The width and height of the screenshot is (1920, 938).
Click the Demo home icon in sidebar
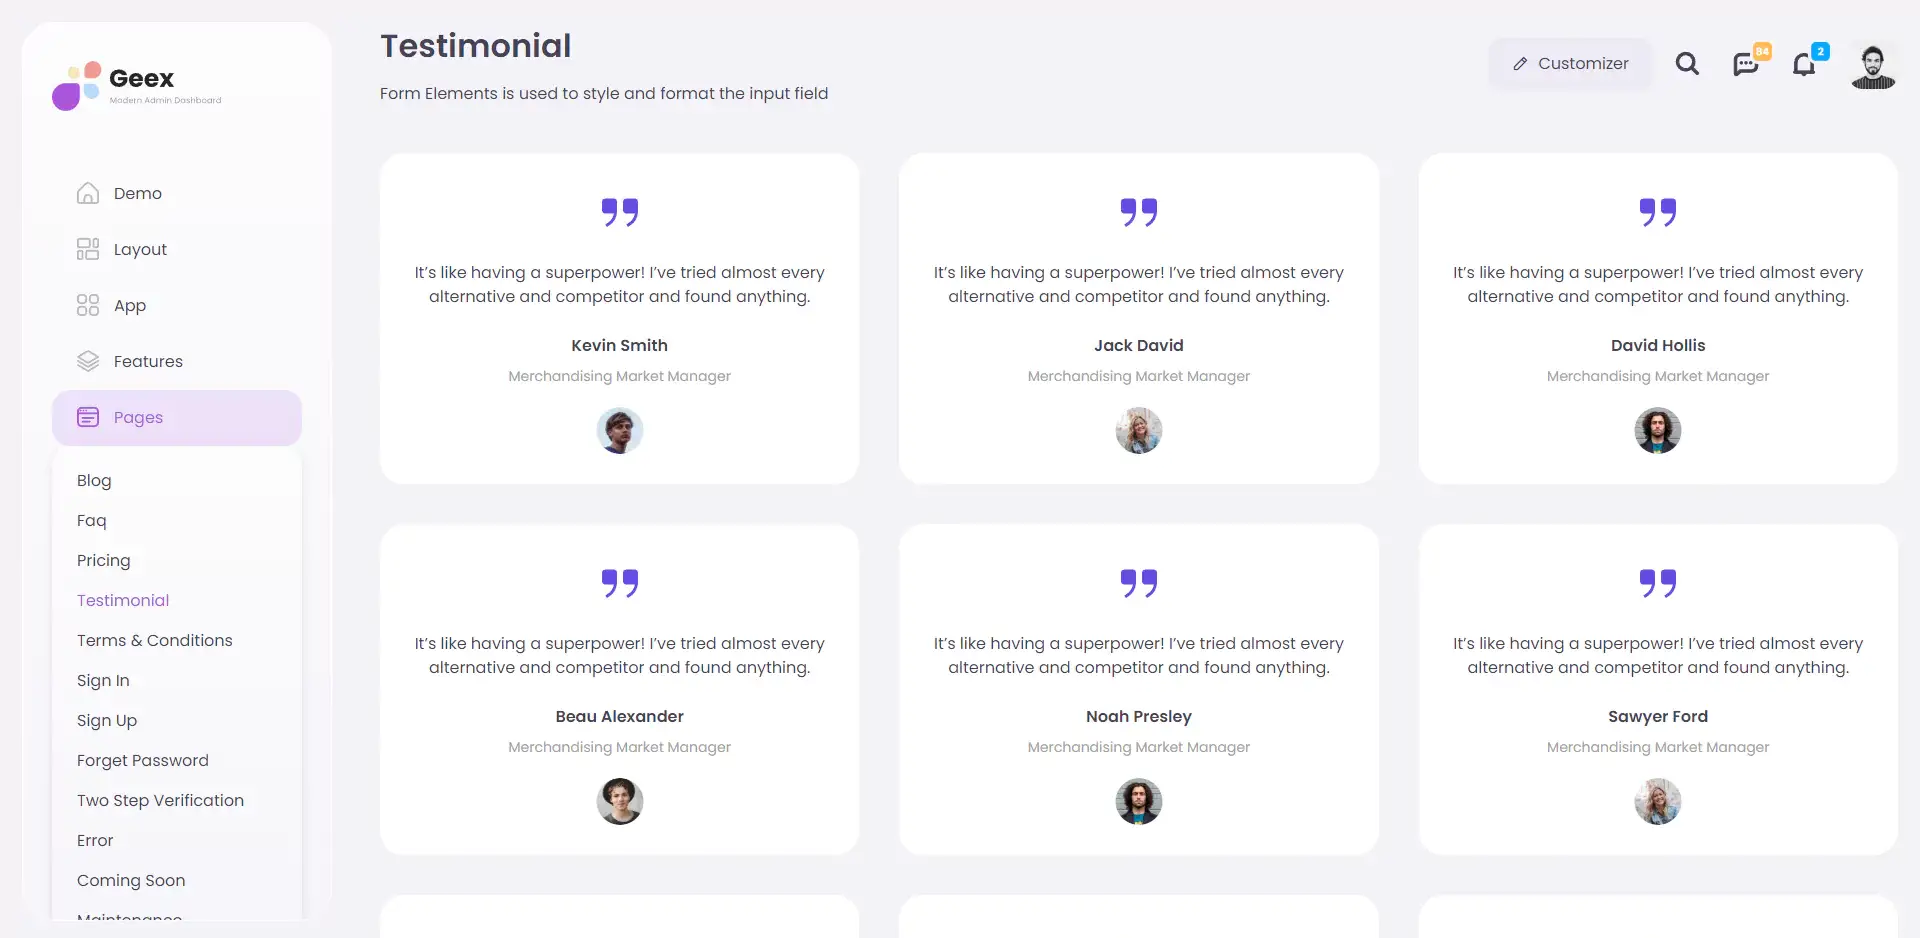[88, 193]
